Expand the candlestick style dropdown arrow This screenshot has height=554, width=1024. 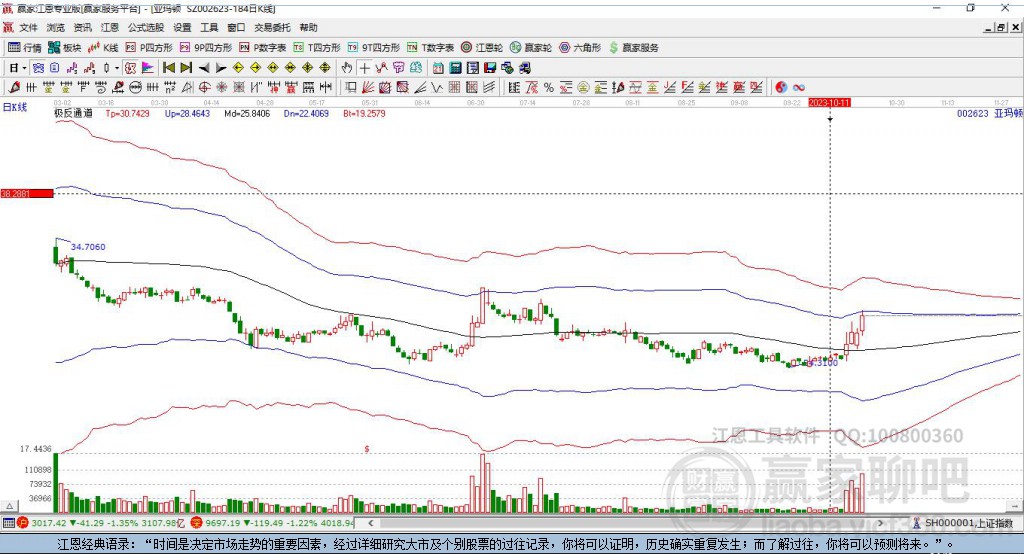coord(117,68)
